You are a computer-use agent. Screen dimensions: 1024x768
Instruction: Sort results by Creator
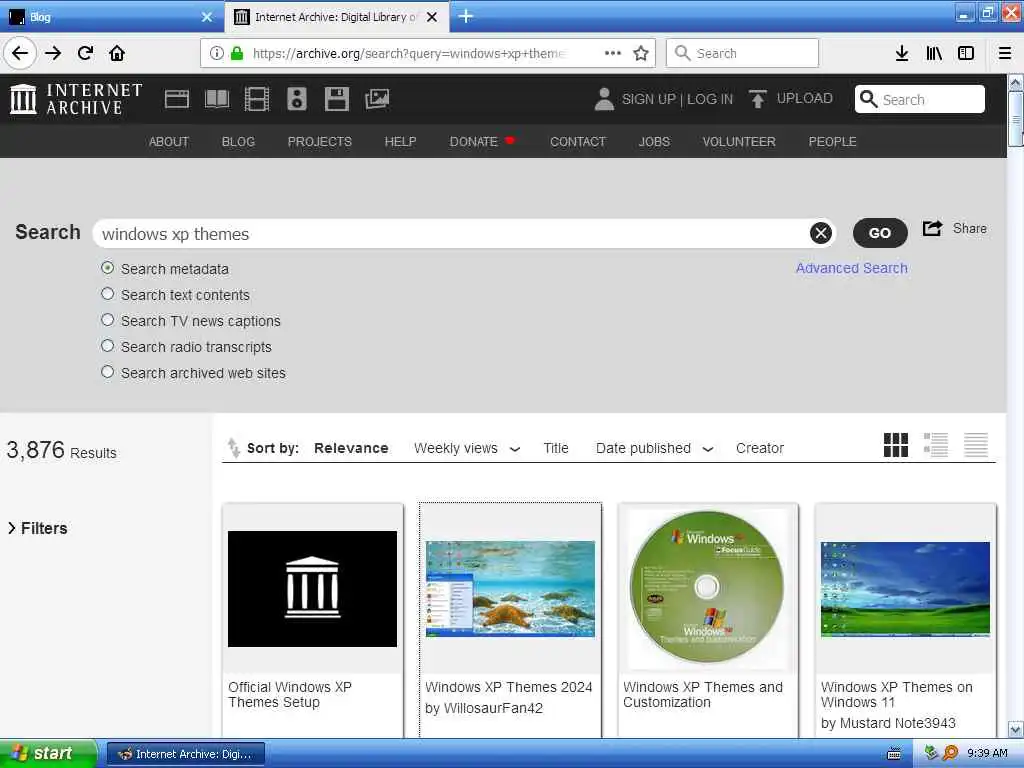tap(760, 449)
